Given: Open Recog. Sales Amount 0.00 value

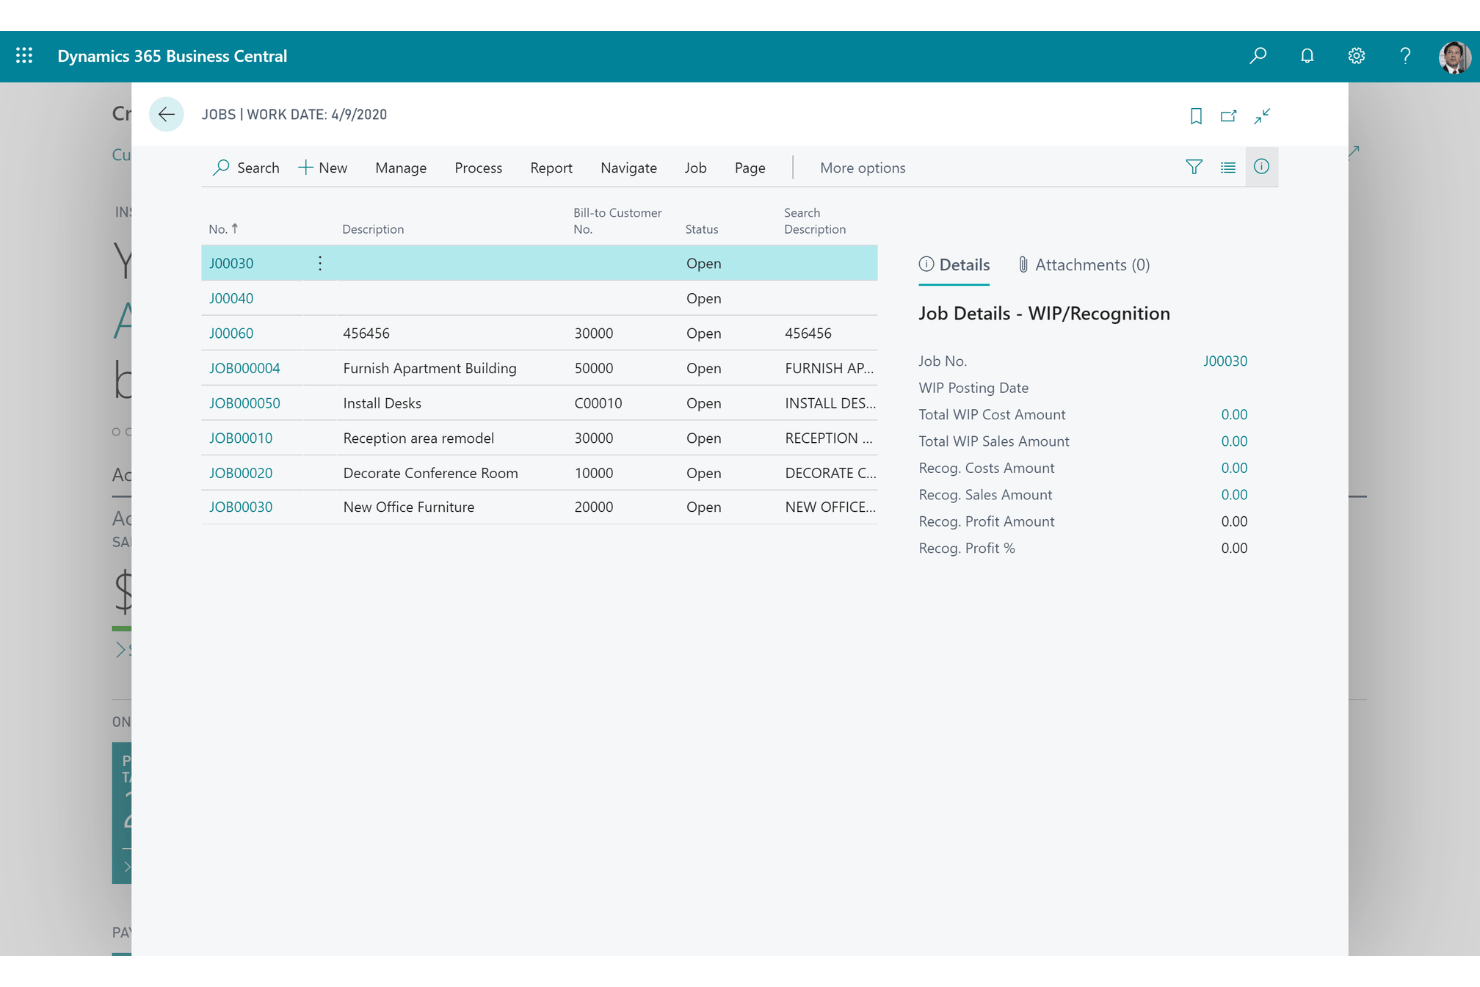Looking at the screenshot, I should 1234,494.
